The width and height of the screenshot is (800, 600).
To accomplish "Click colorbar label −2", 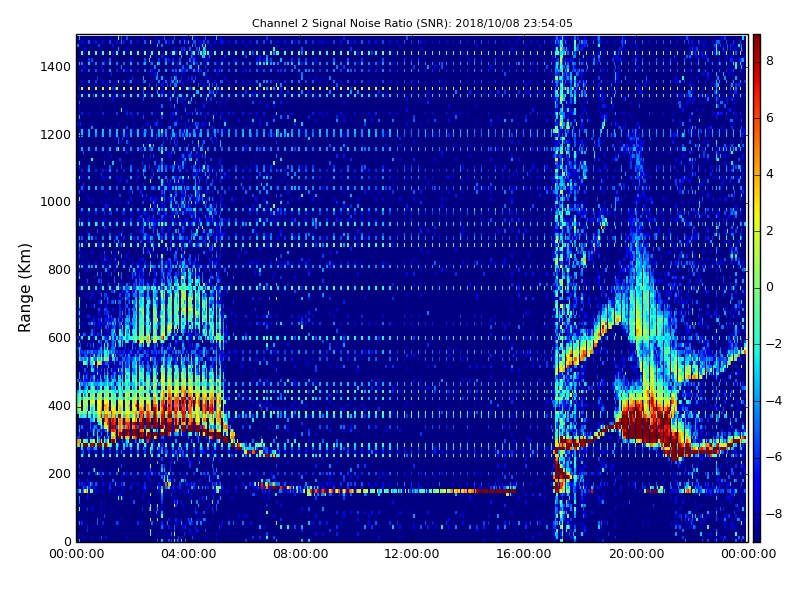I will (x=774, y=344).
